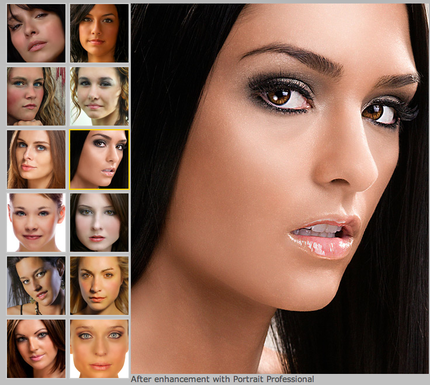Select the pale face with dark brown hair thumbnail

tap(99, 222)
